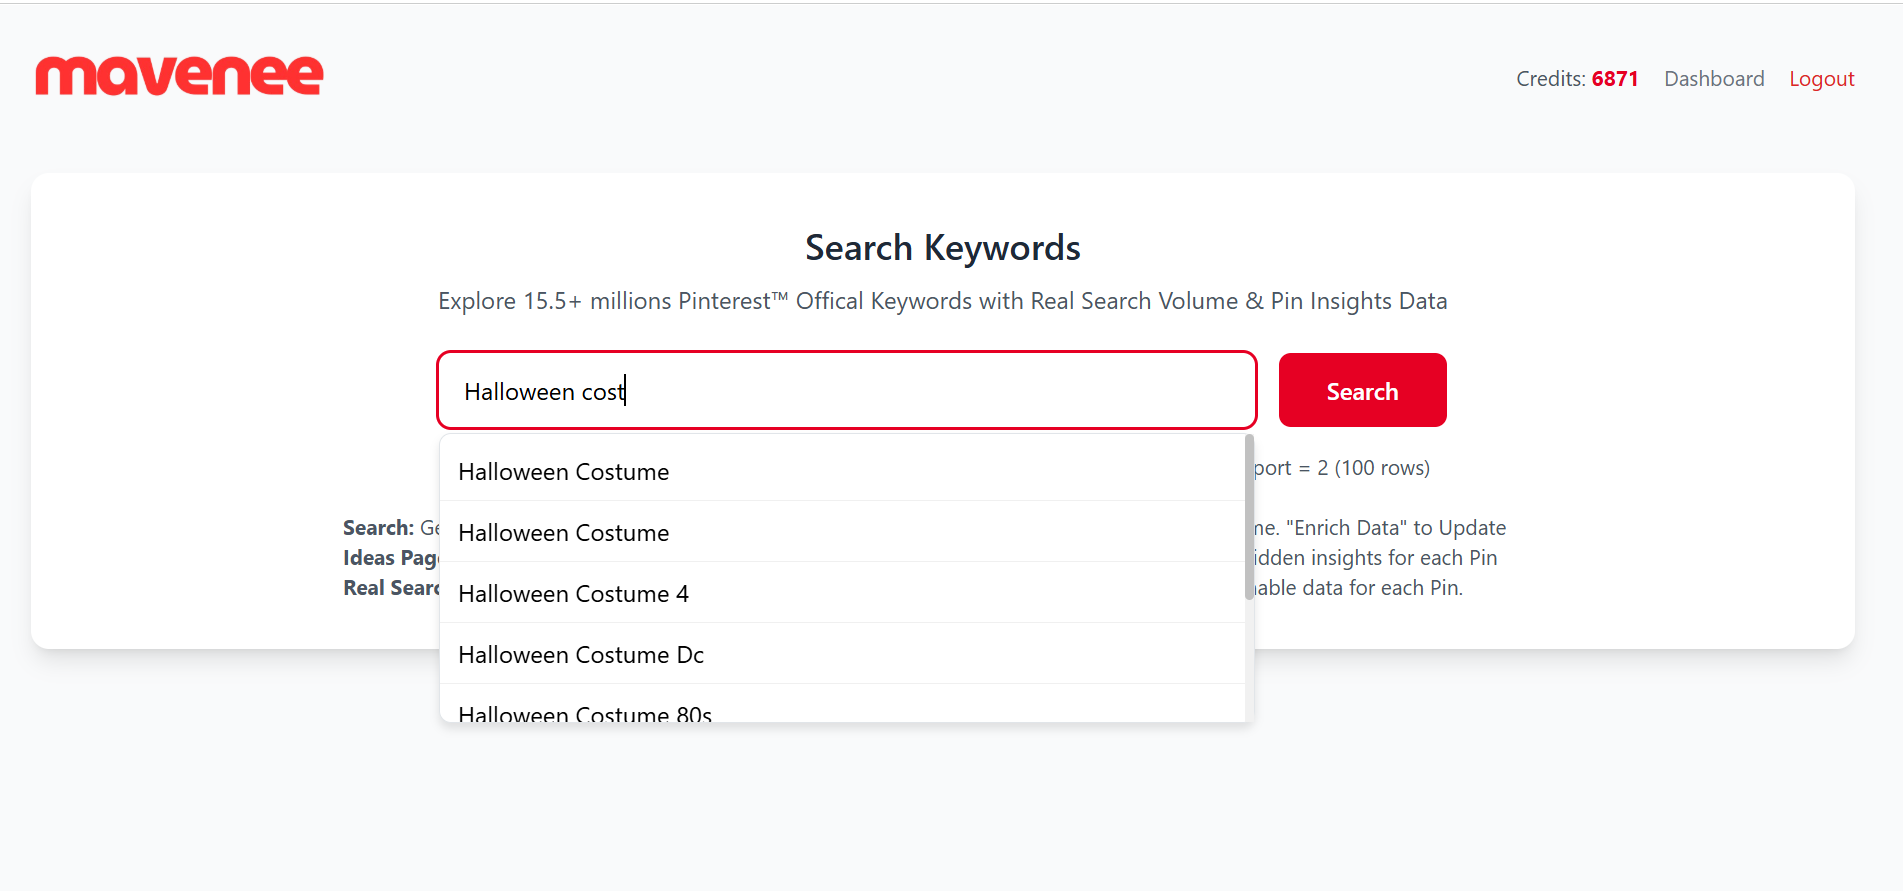The width and height of the screenshot is (1903, 891).
Task: Click the '(100 rows)' export cost text
Action: [1382, 468]
